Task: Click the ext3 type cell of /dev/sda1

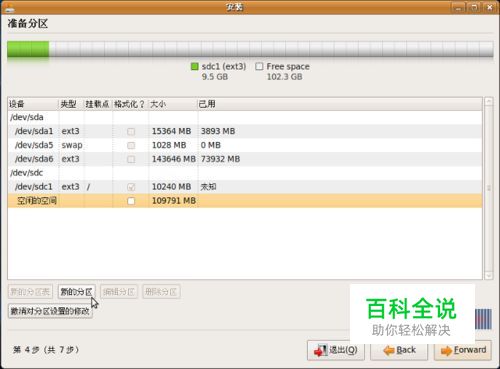Action: click(x=70, y=131)
